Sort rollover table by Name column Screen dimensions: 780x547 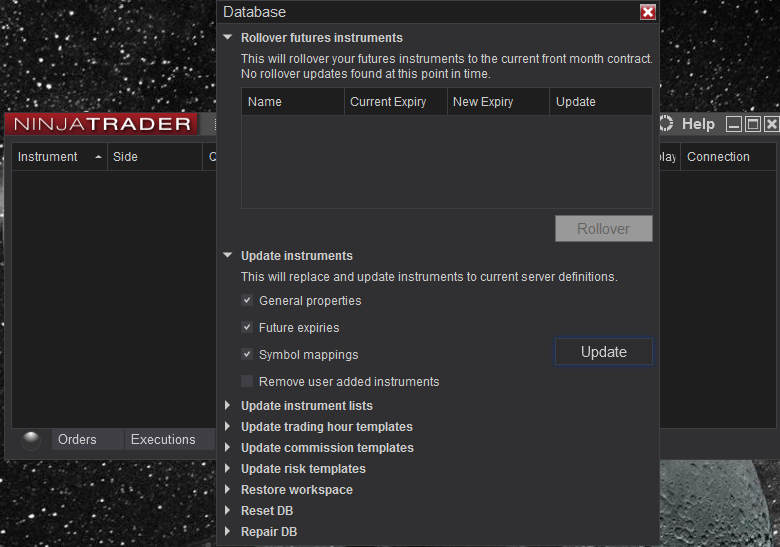point(292,101)
